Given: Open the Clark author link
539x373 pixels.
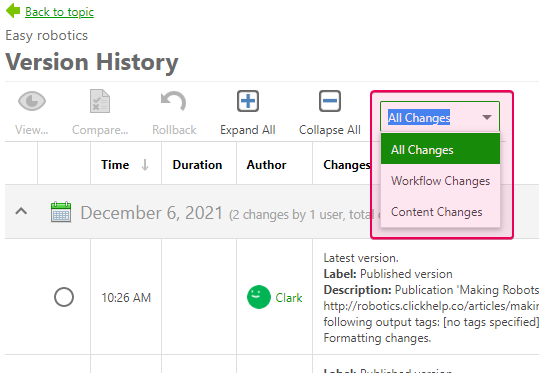Looking at the screenshot, I should pos(289,297).
